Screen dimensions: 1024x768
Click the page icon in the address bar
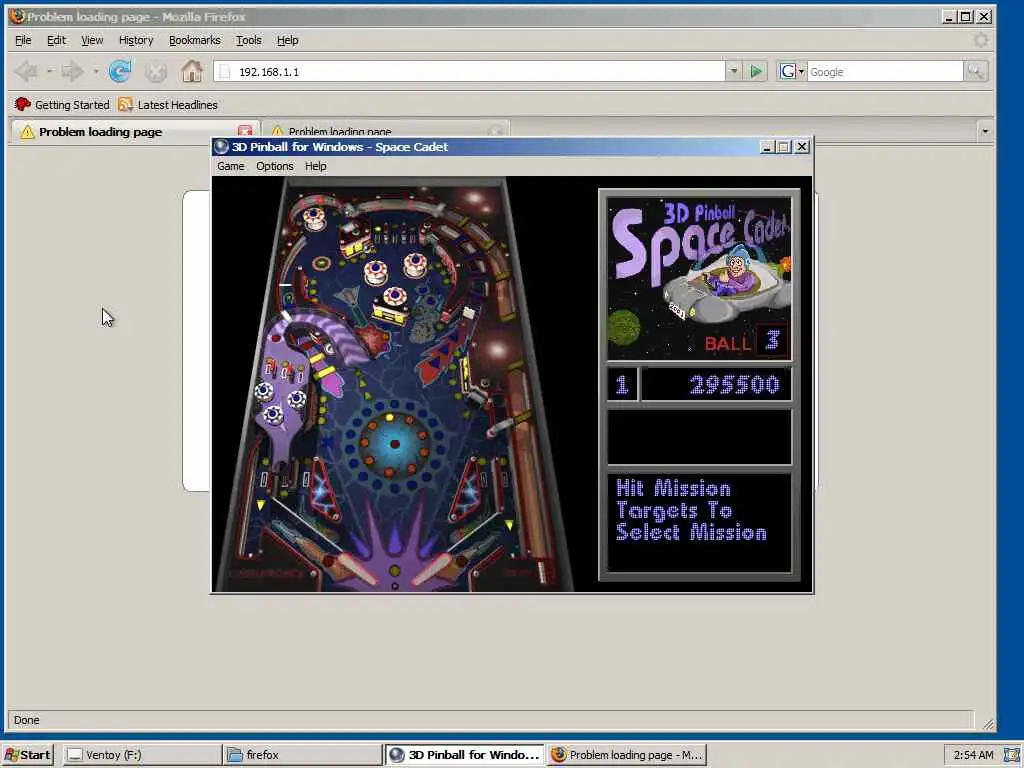coord(225,72)
